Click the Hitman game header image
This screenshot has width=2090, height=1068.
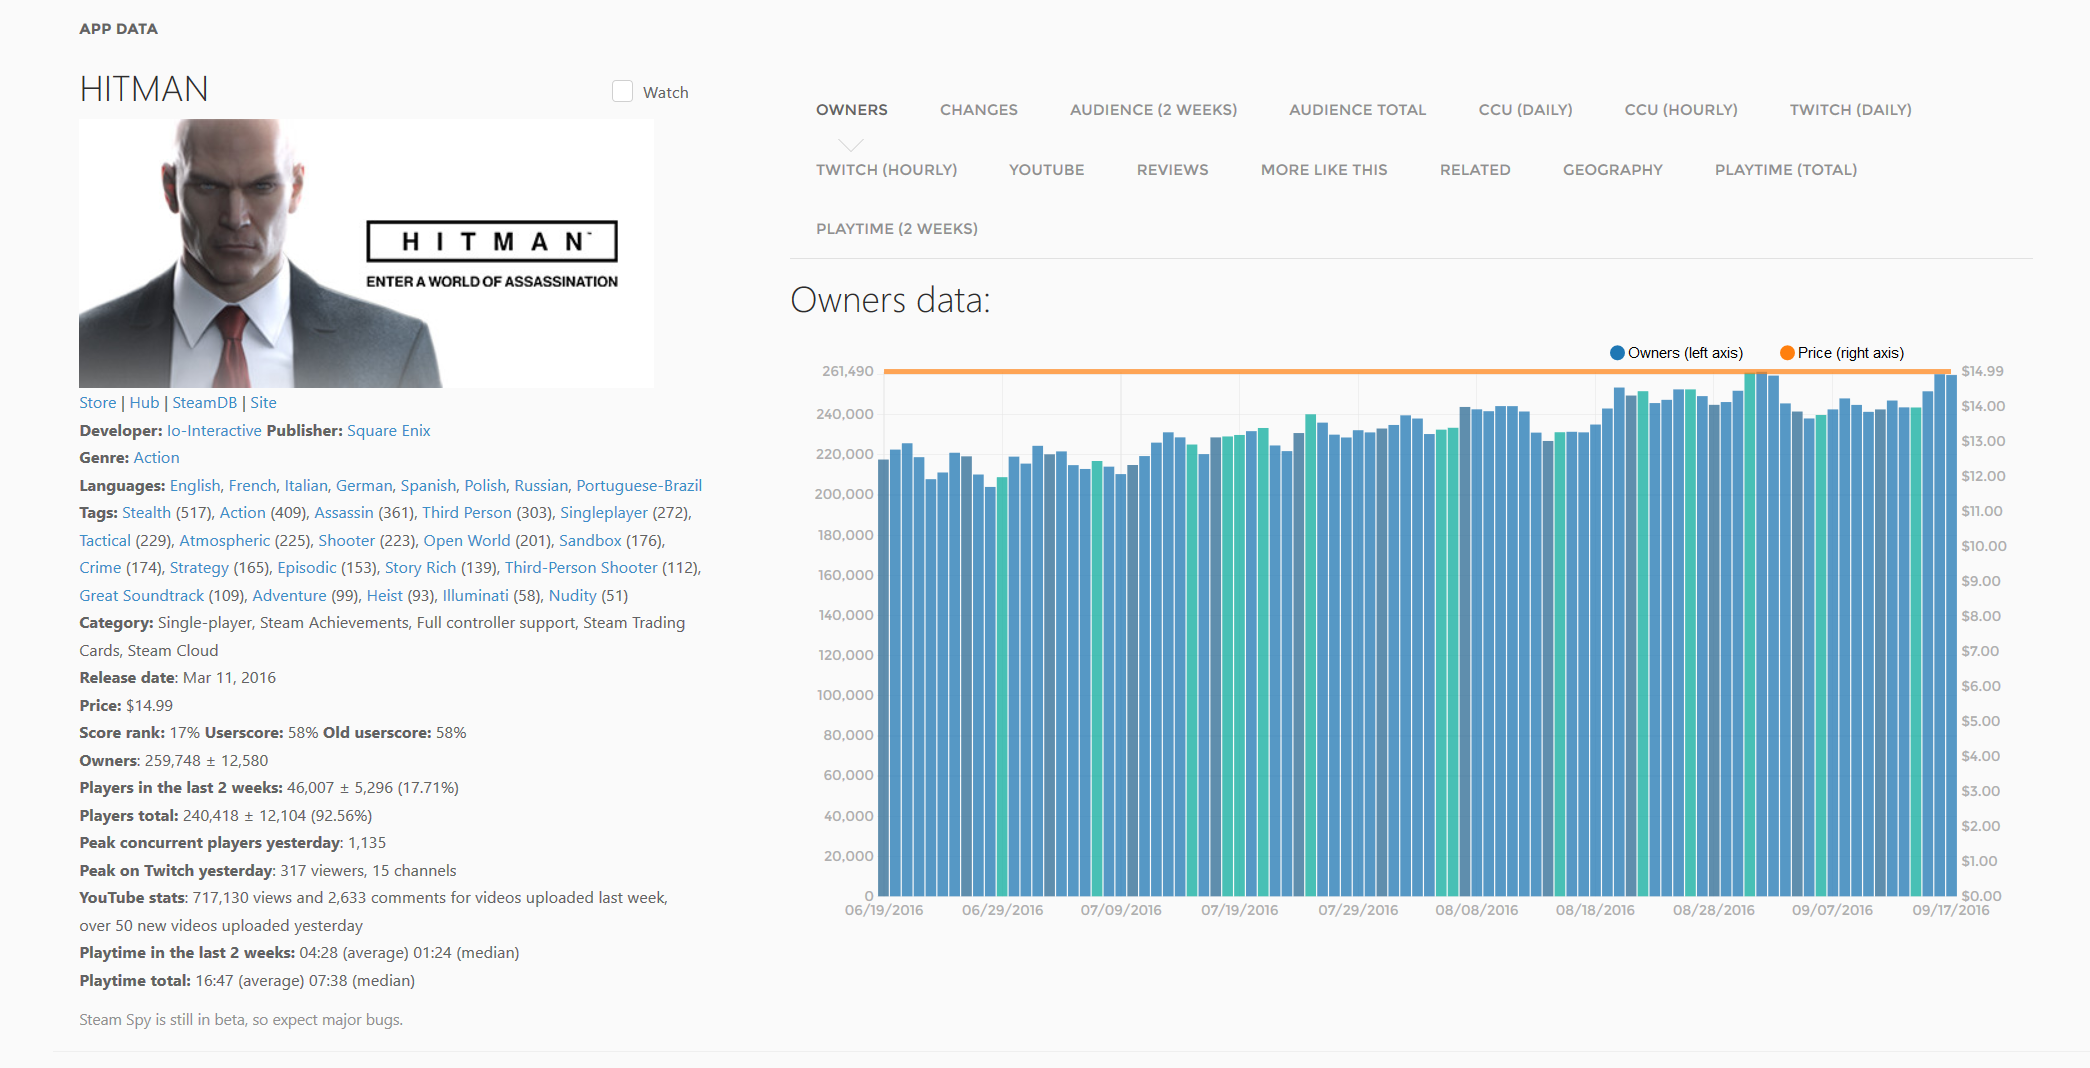(366, 253)
